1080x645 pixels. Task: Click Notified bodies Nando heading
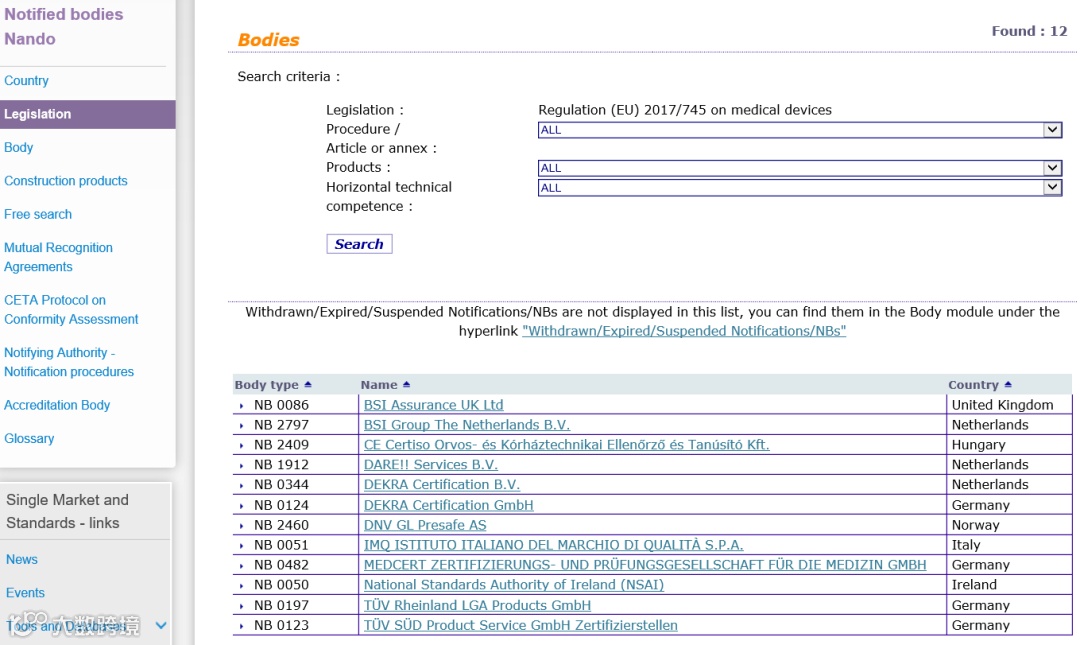pyautogui.click(x=63, y=26)
